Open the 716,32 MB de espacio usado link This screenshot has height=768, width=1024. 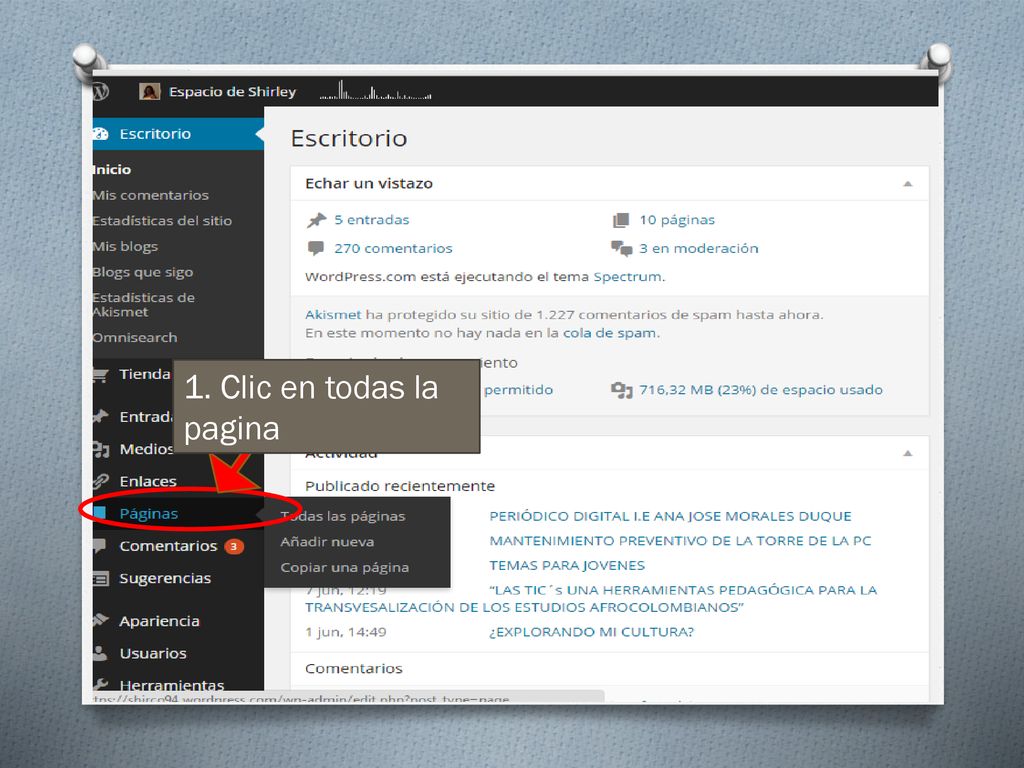coord(761,390)
